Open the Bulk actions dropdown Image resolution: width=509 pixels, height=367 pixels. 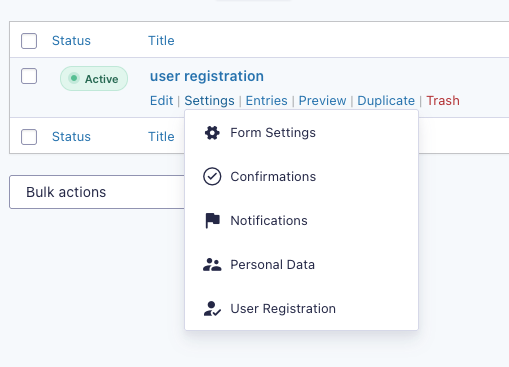click(97, 192)
